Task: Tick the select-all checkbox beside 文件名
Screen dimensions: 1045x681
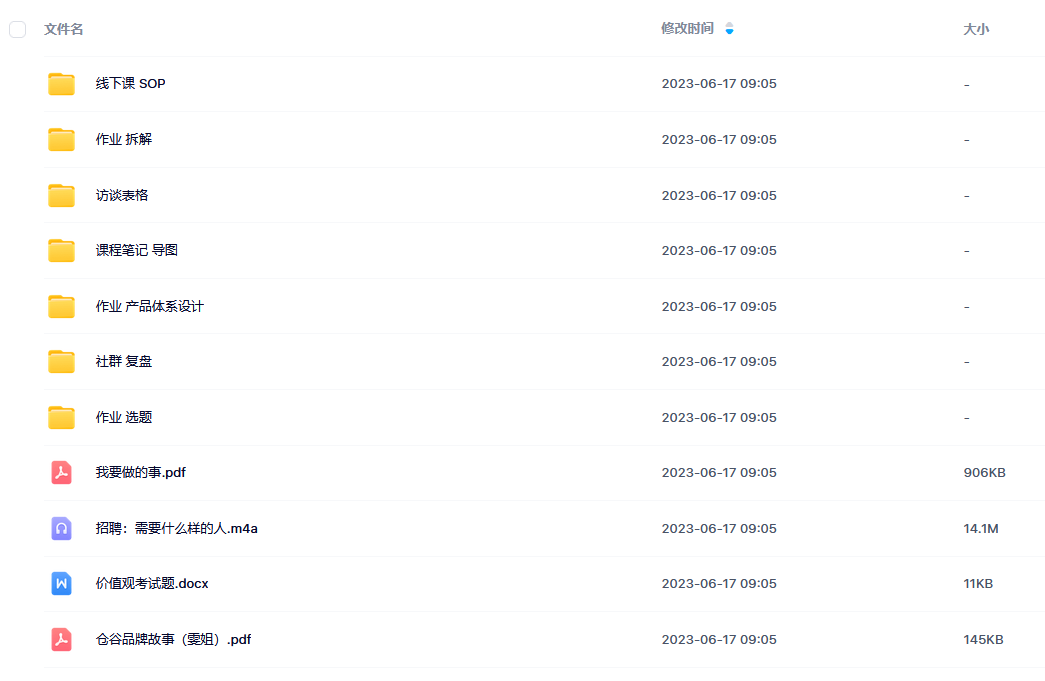Action: [18, 29]
